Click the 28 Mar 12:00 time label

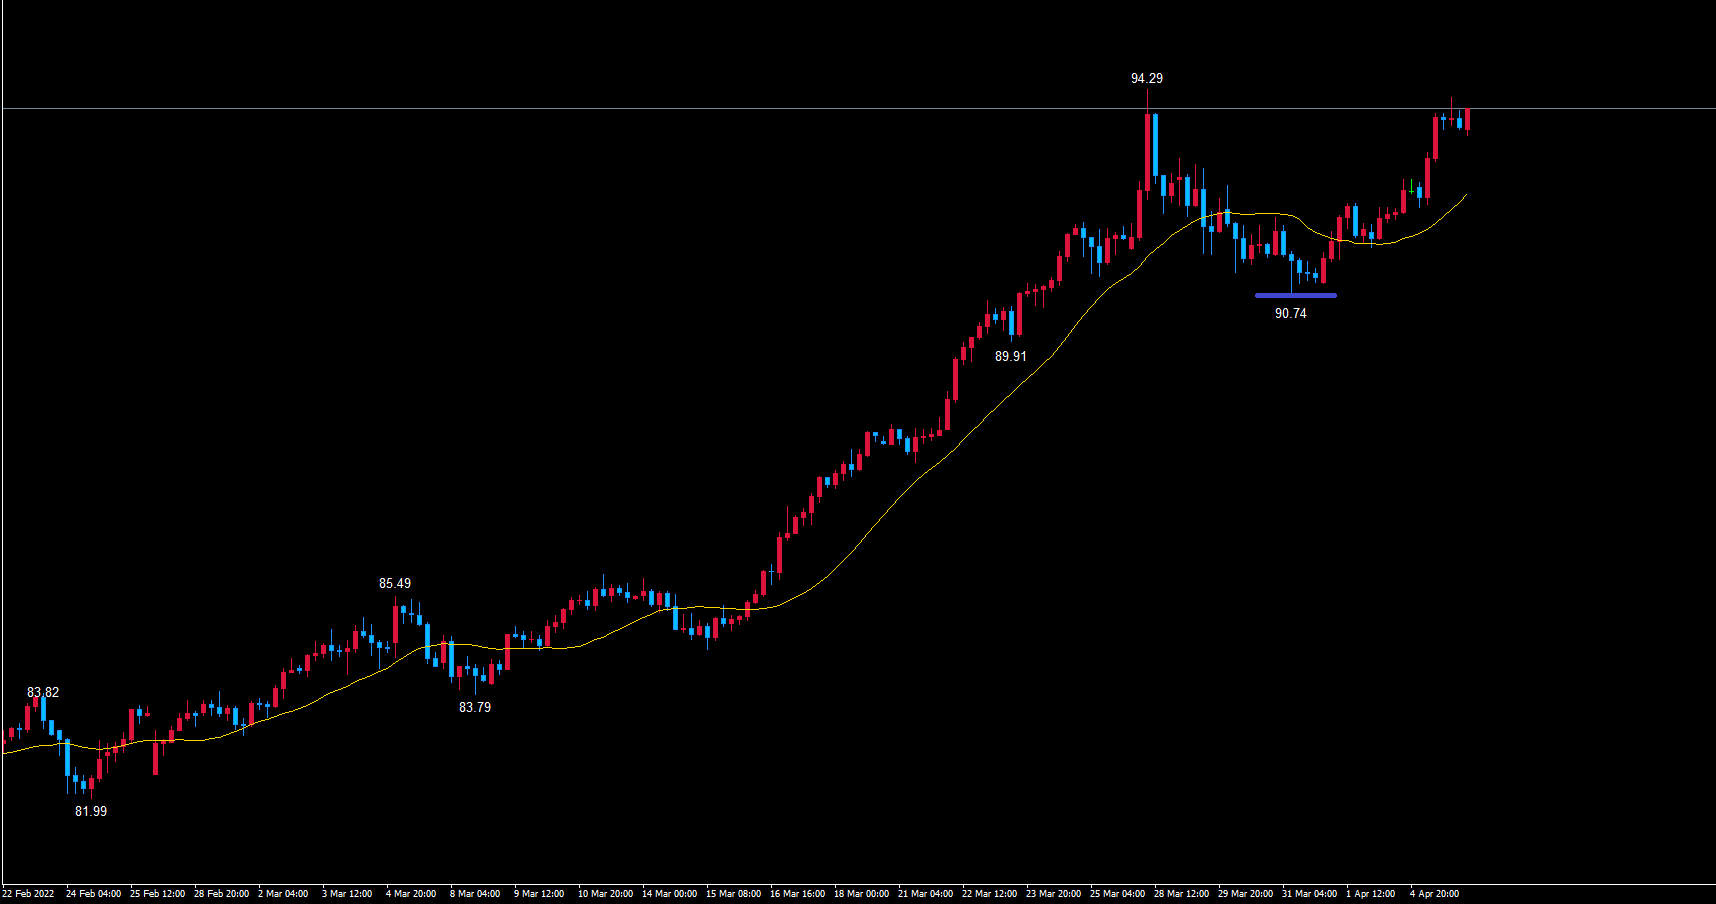[x=1181, y=894]
